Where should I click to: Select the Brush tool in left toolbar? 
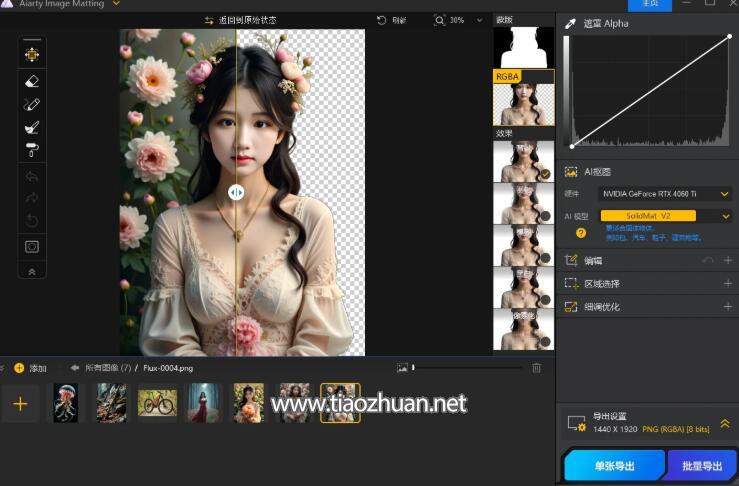[x=32, y=127]
